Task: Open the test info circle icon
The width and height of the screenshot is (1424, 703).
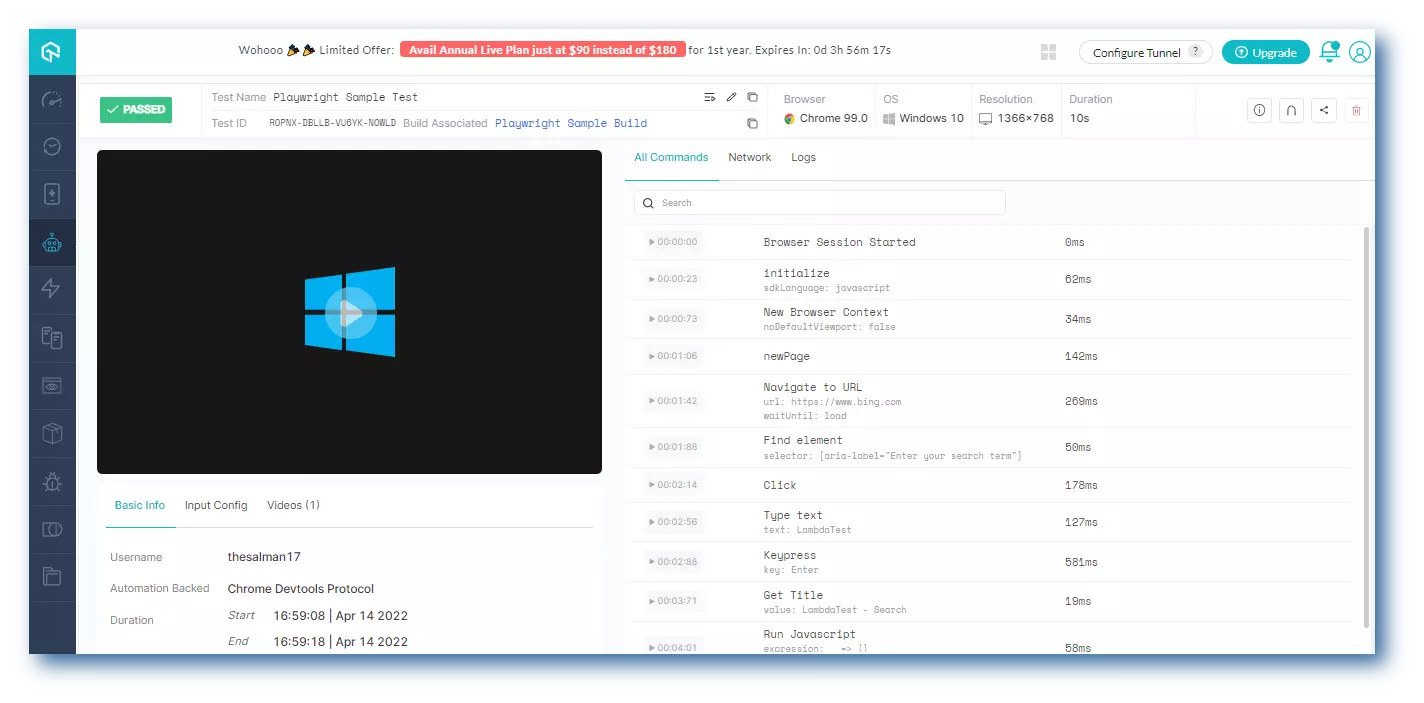Action: pos(1259,110)
